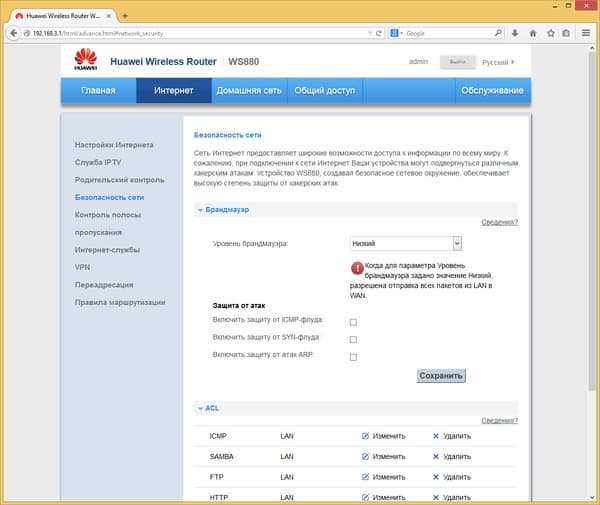Open the Общий доступ tab
This screenshot has height=505, width=600.
coord(324,90)
